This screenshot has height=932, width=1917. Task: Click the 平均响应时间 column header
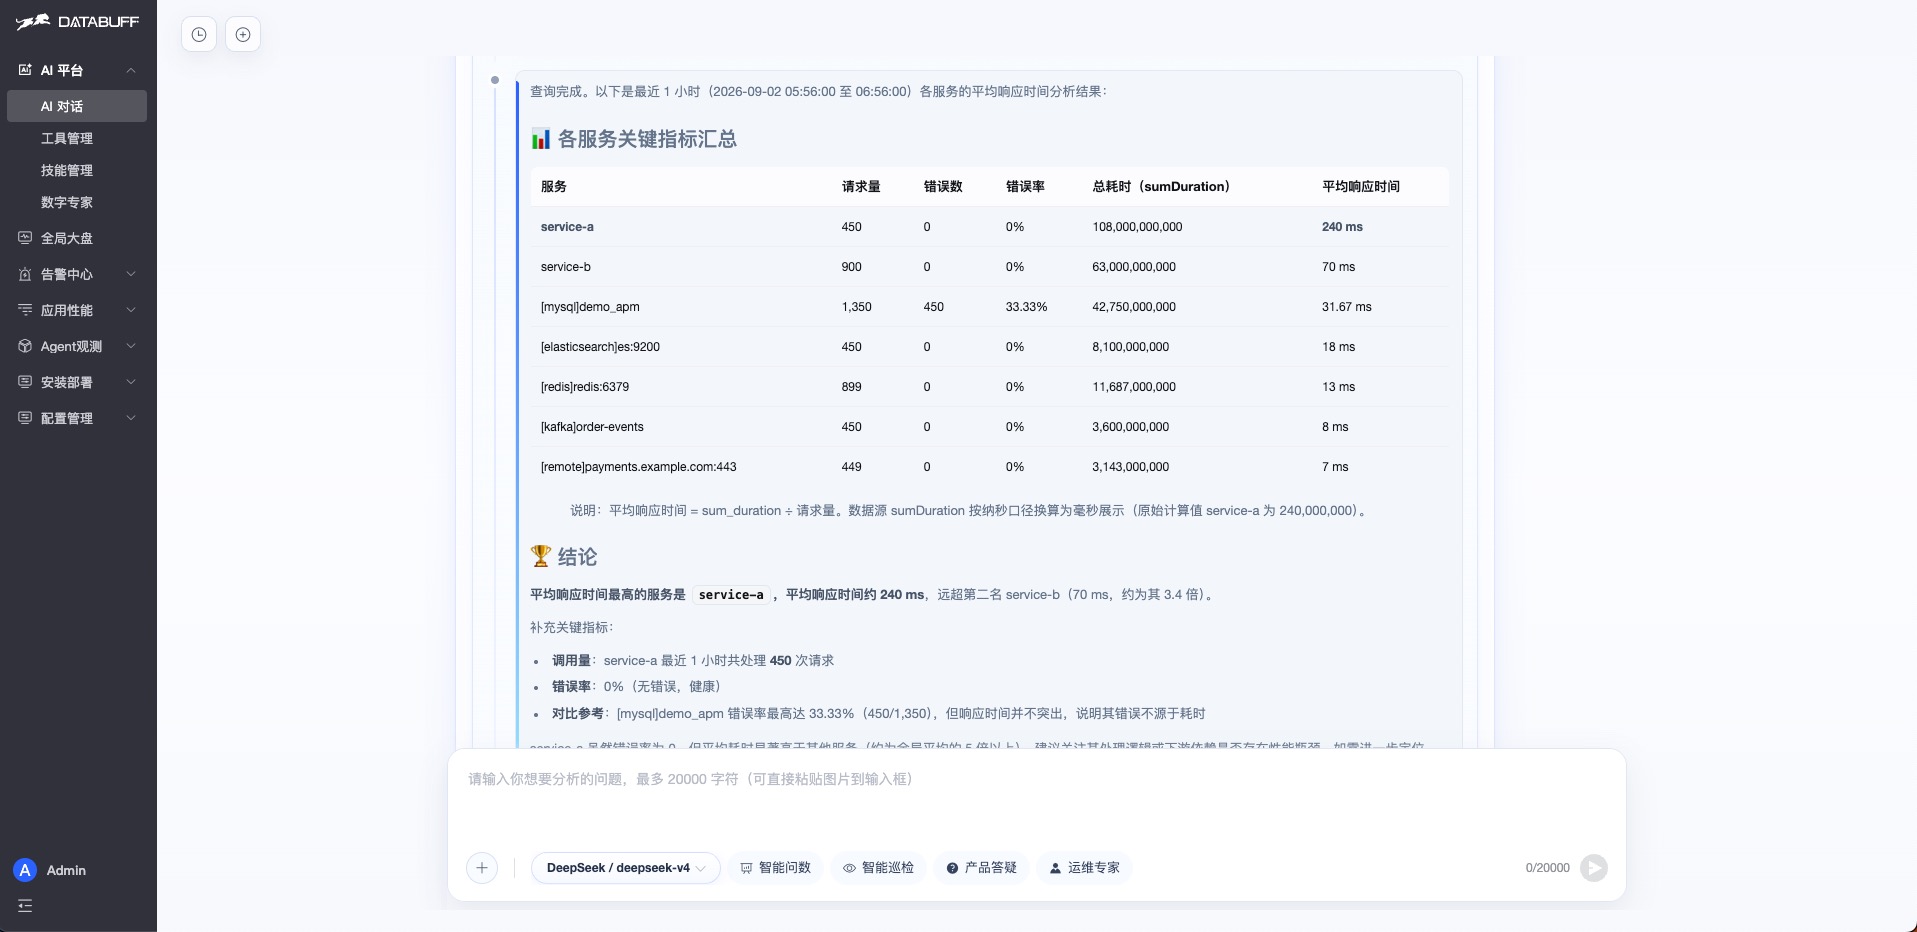point(1361,187)
